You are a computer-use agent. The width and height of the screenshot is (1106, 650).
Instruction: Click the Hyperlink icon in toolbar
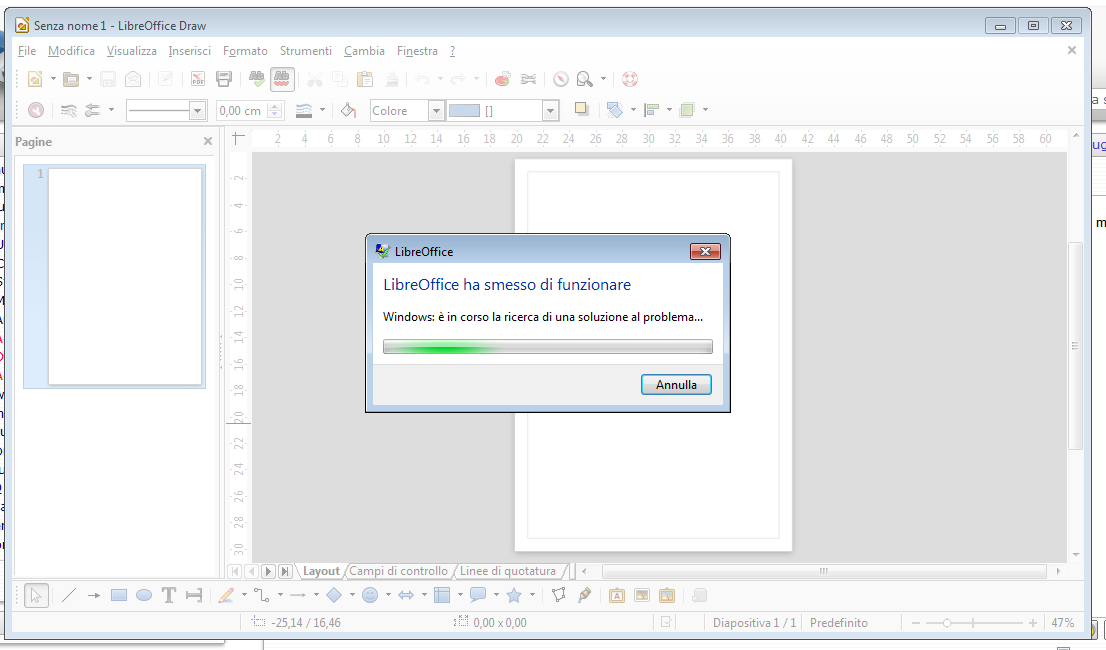(528, 79)
